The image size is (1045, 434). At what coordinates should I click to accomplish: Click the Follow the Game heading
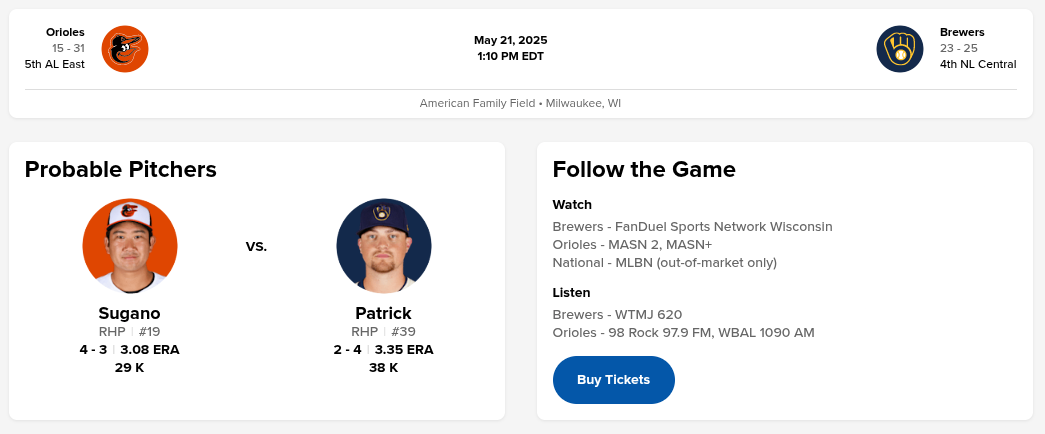point(644,169)
